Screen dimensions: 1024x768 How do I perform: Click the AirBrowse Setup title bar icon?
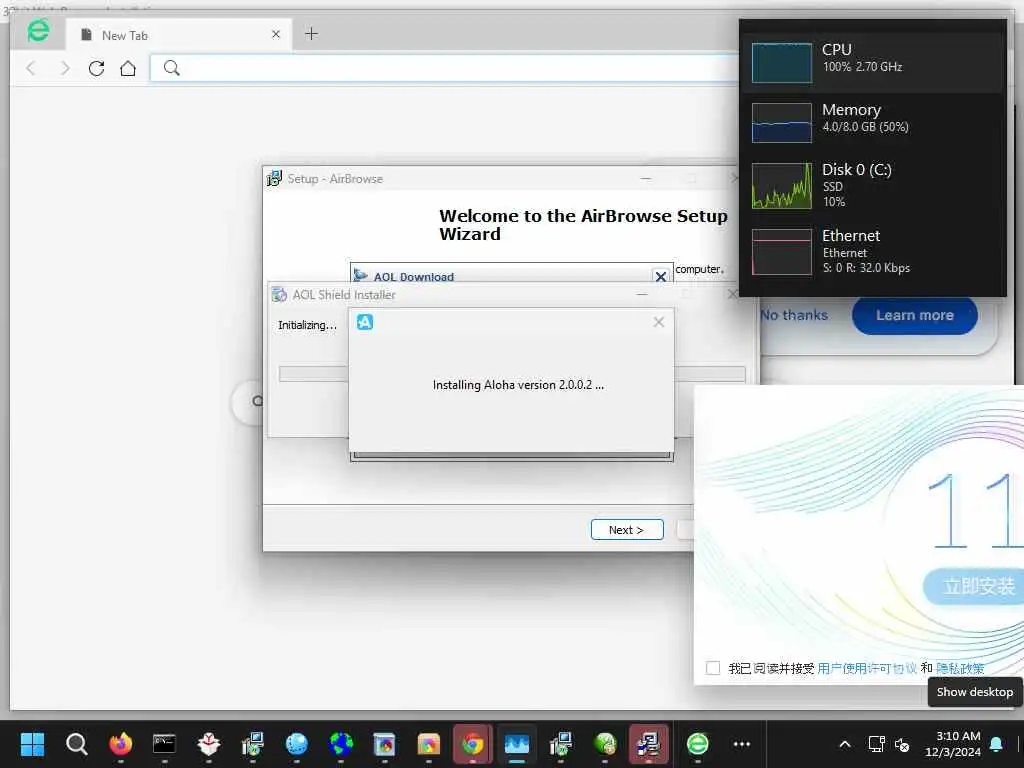(274, 178)
